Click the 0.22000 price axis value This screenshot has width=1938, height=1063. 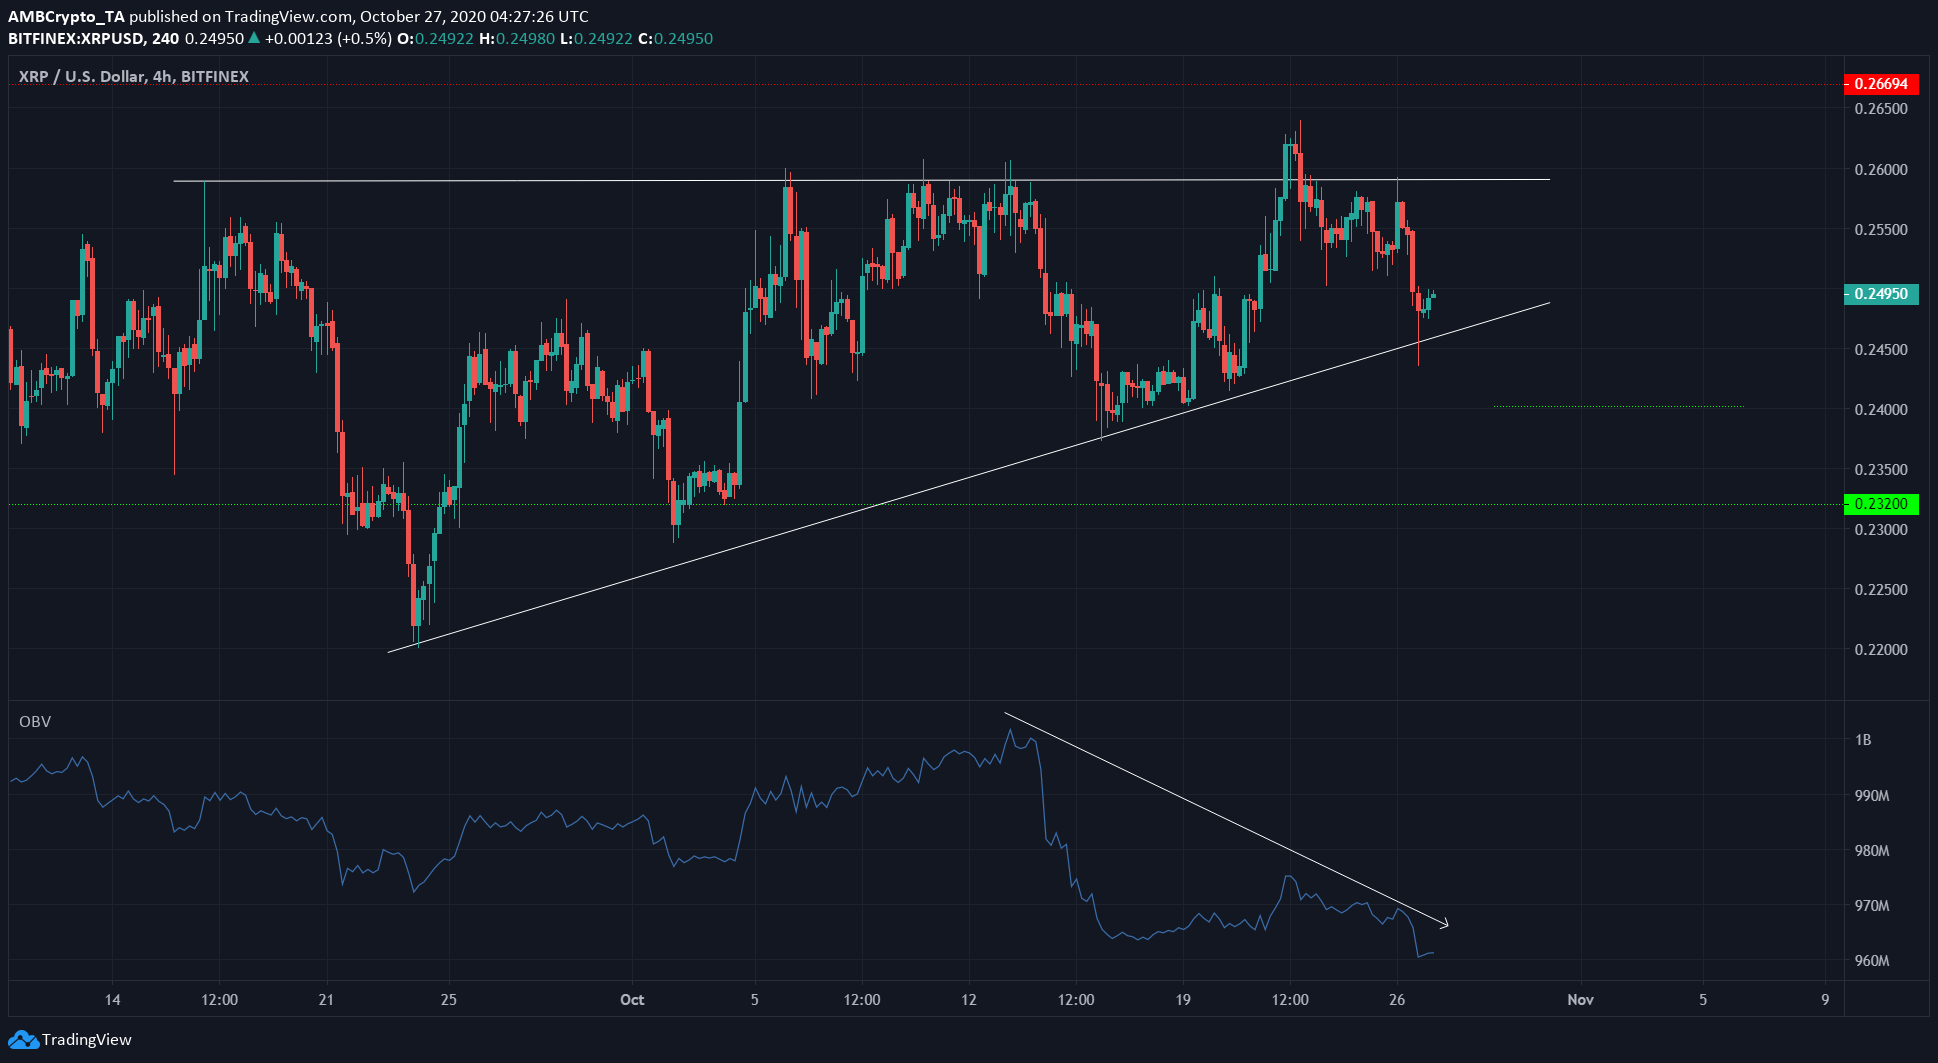(x=1881, y=650)
